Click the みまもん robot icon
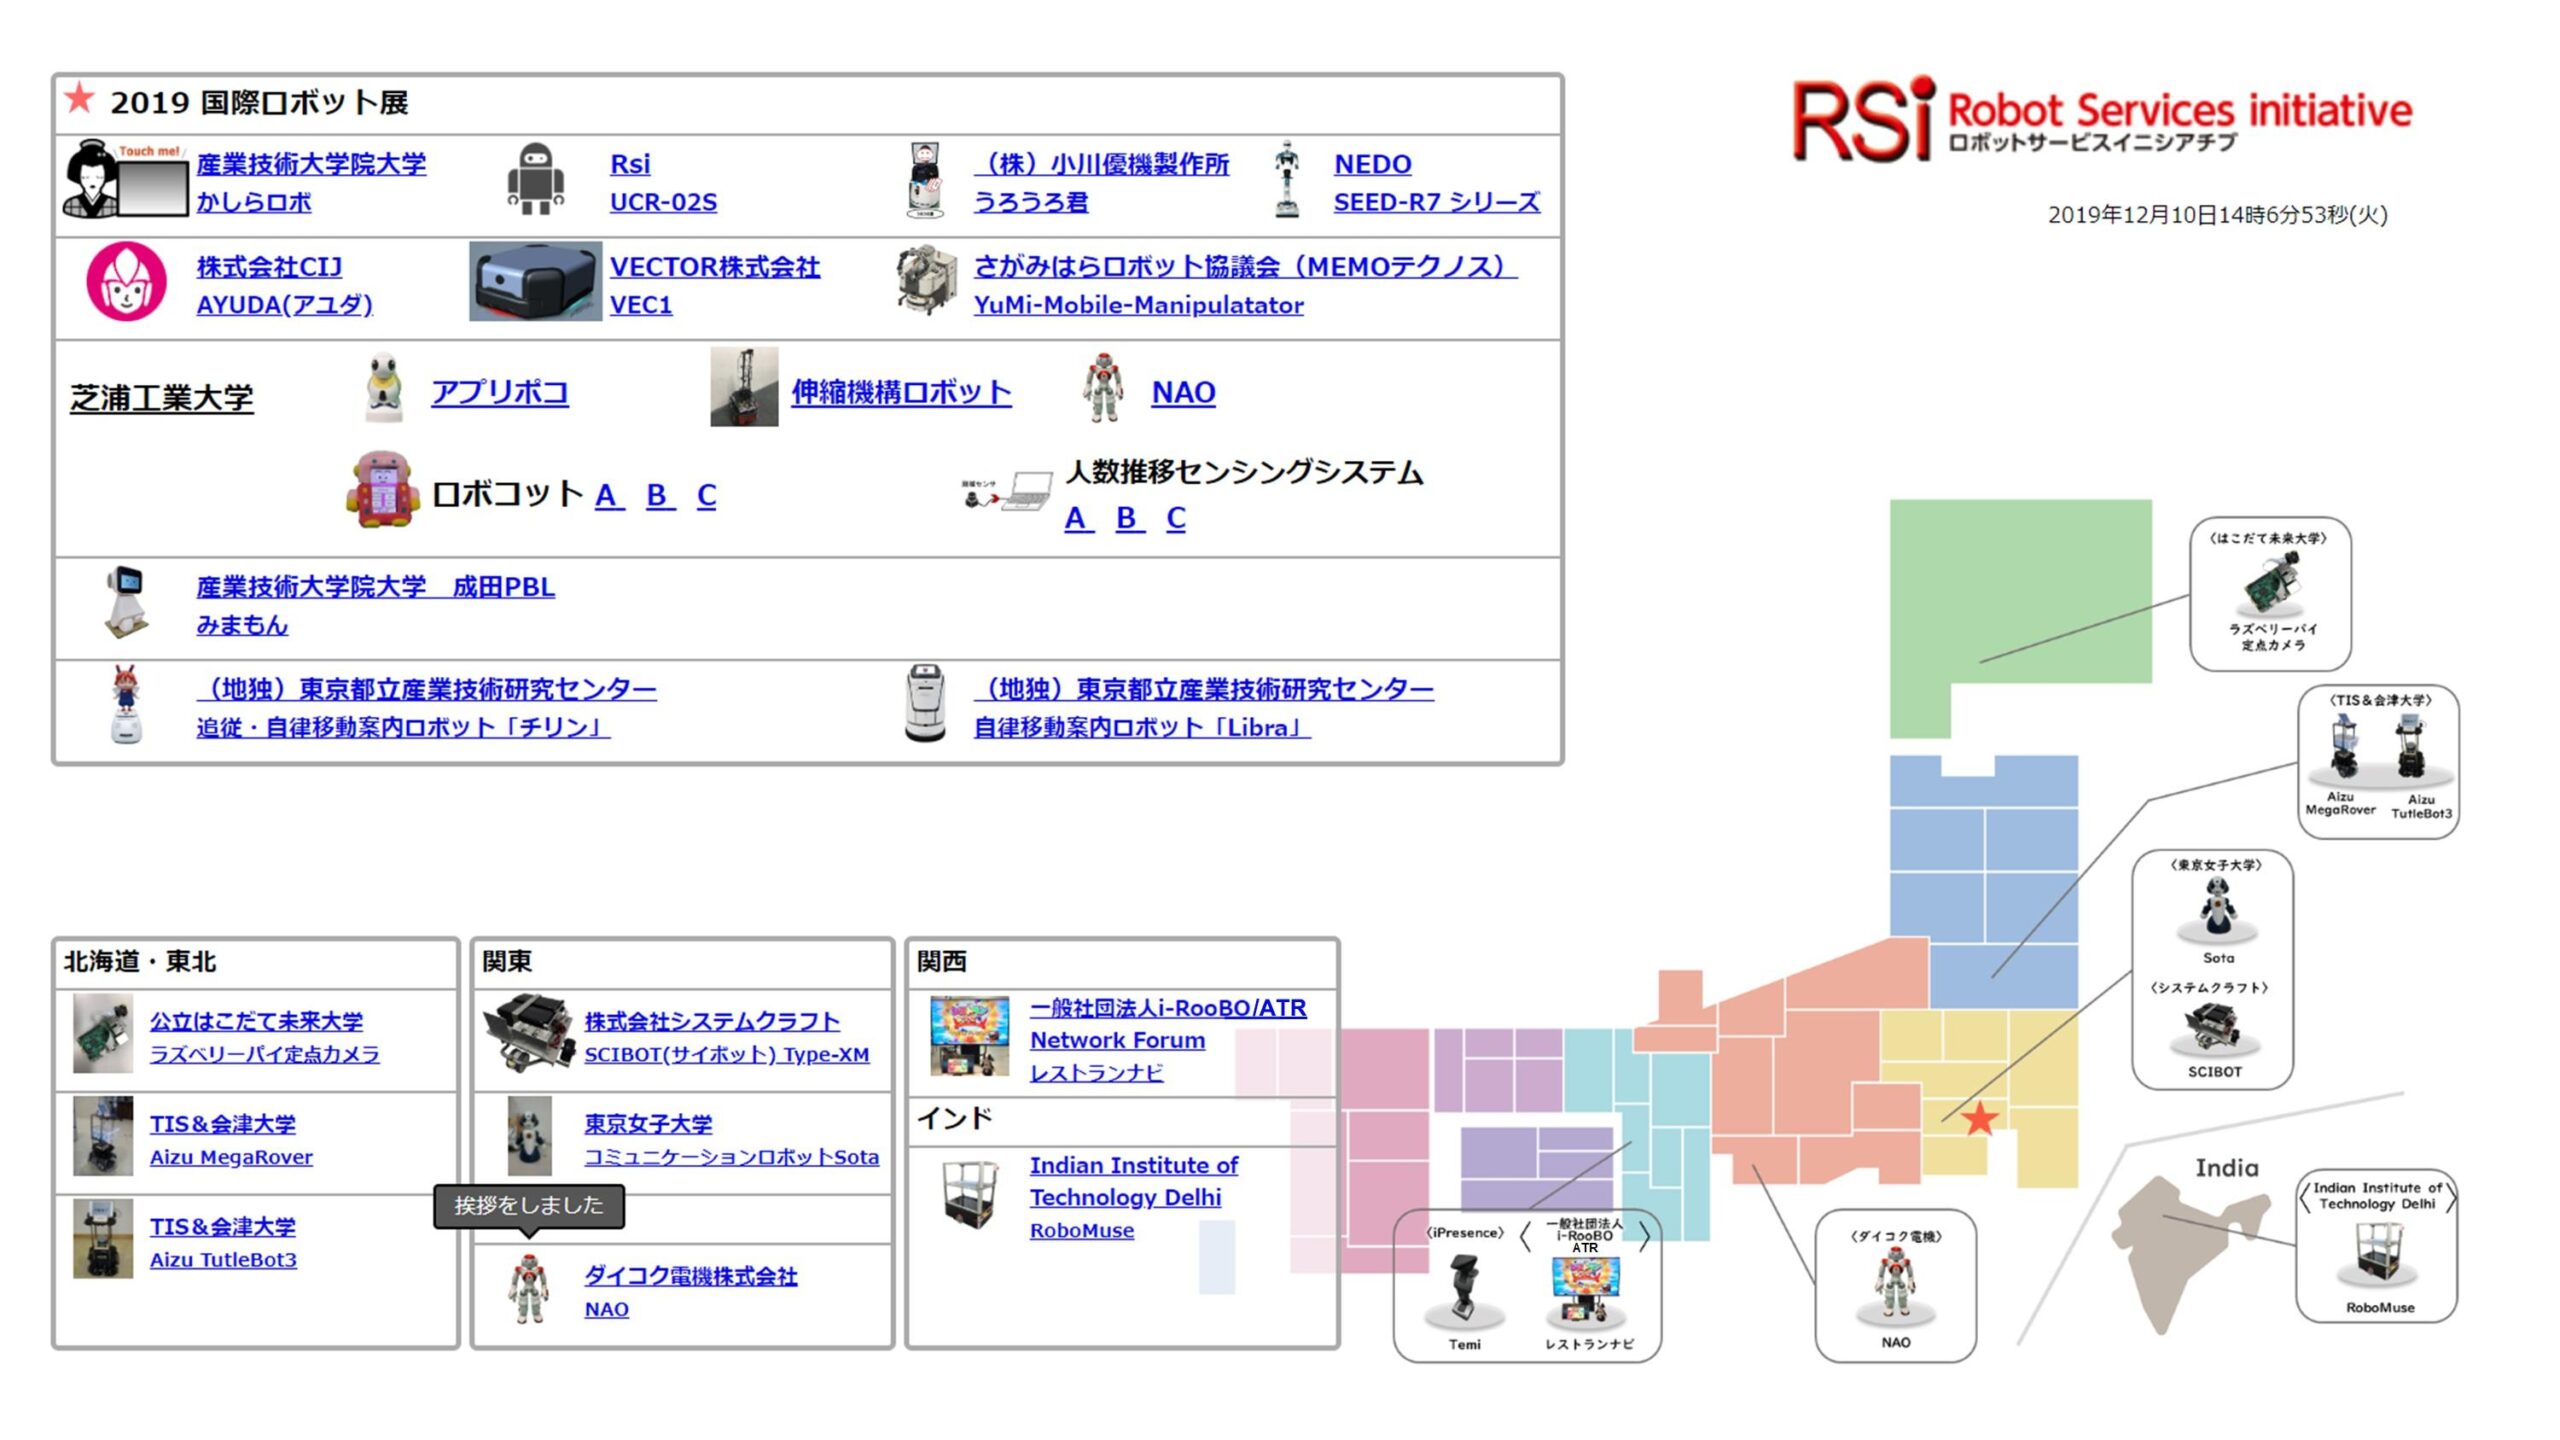This screenshot has height=1440, width=2560. [126, 603]
